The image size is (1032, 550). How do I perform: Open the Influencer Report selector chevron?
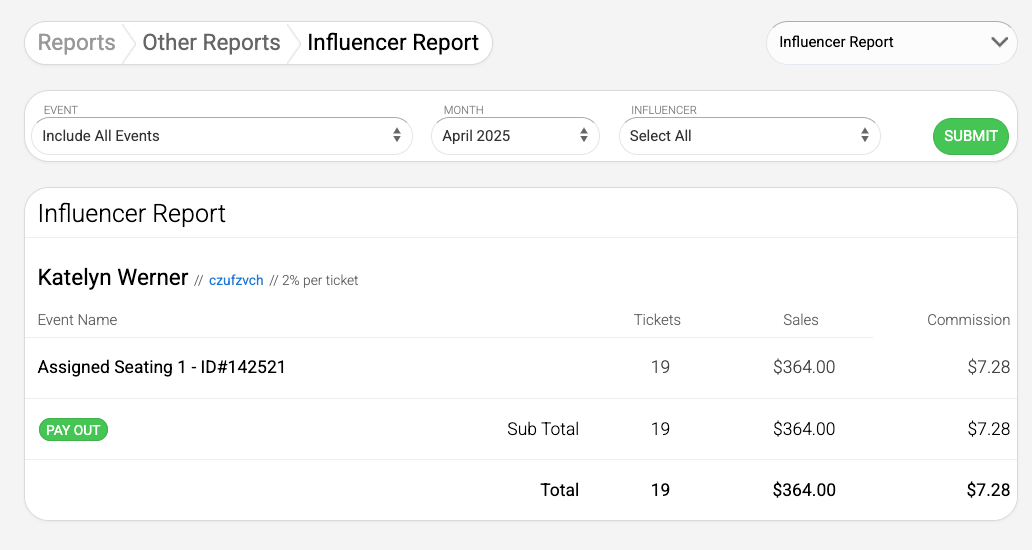(999, 42)
